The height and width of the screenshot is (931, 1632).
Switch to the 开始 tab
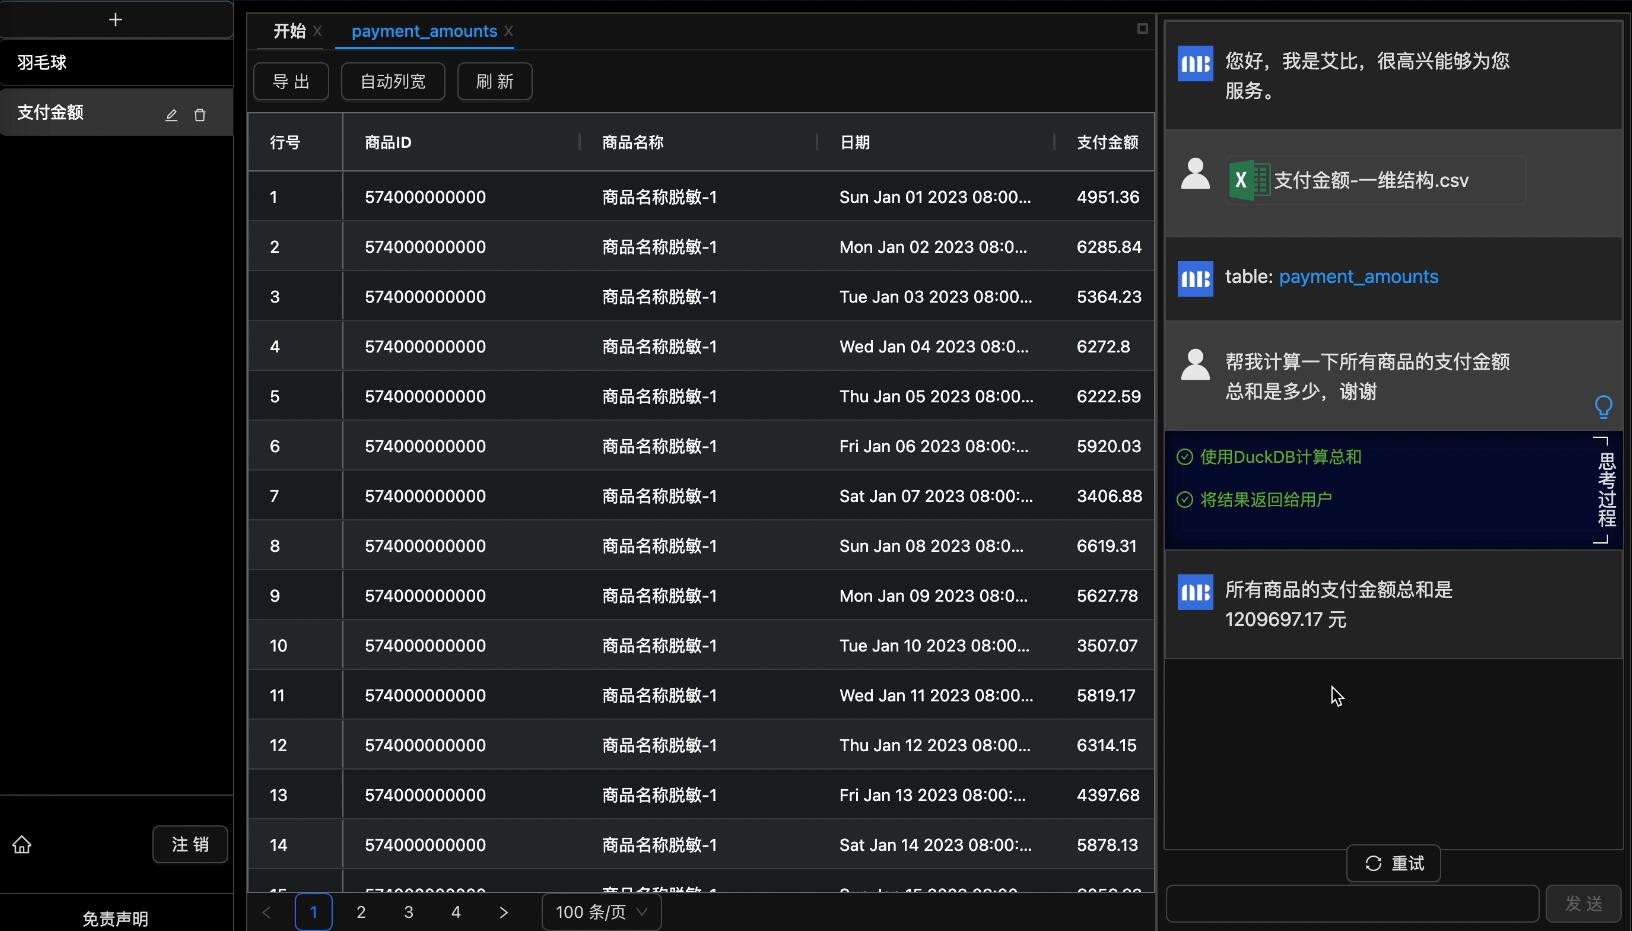tap(289, 31)
